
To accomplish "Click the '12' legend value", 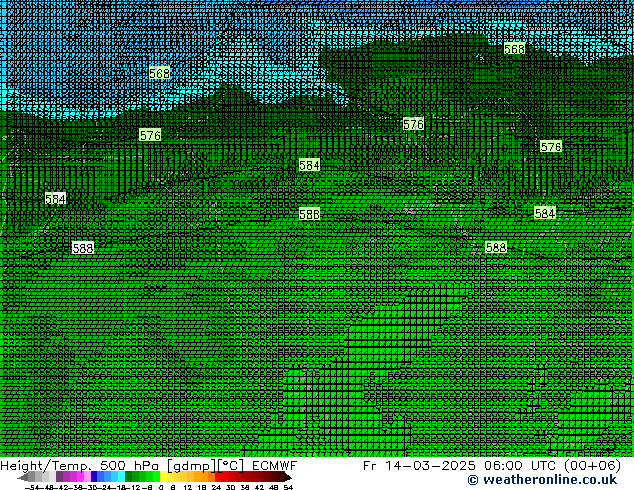I will [x=187, y=487].
